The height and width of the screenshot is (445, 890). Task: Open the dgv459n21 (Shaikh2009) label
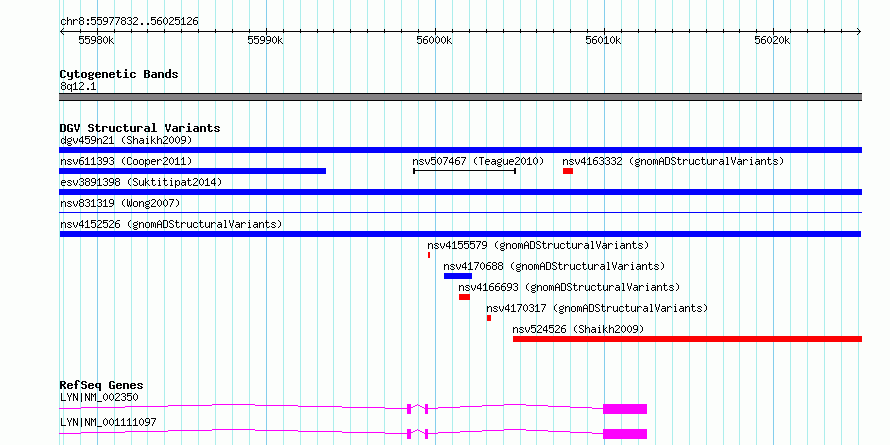click(126, 140)
